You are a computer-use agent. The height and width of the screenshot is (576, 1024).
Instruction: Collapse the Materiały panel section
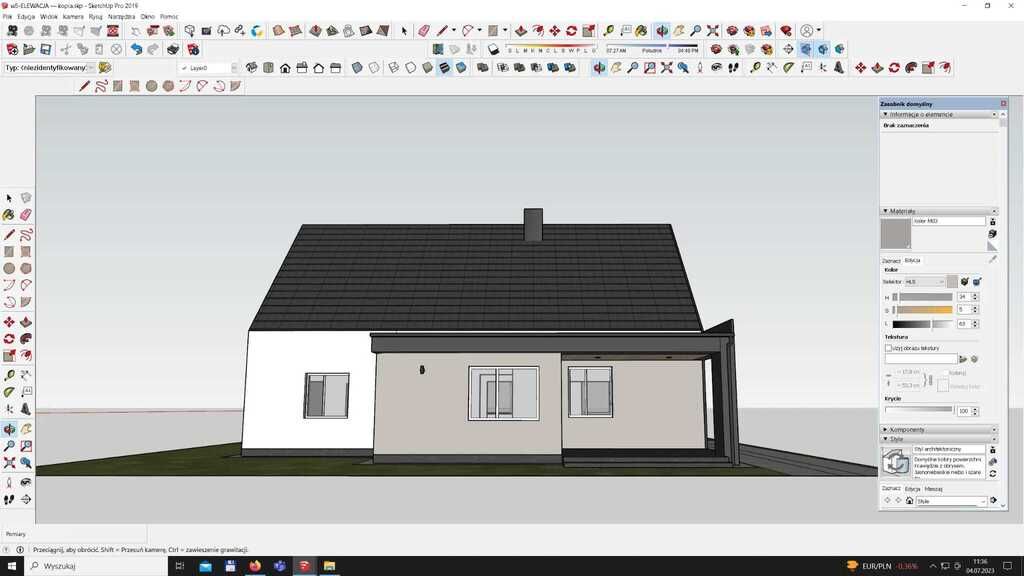click(x=885, y=211)
